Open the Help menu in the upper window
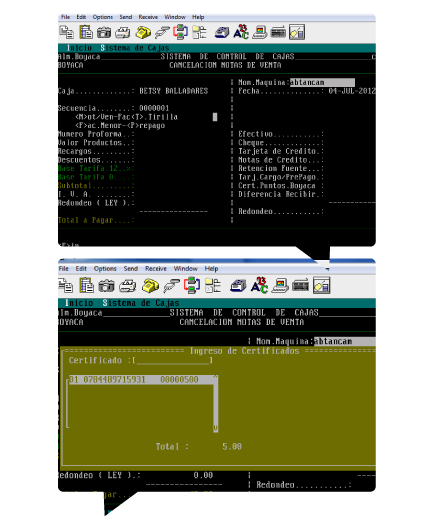441x521 pixels. pyautogui.click(x=198, y=17)
